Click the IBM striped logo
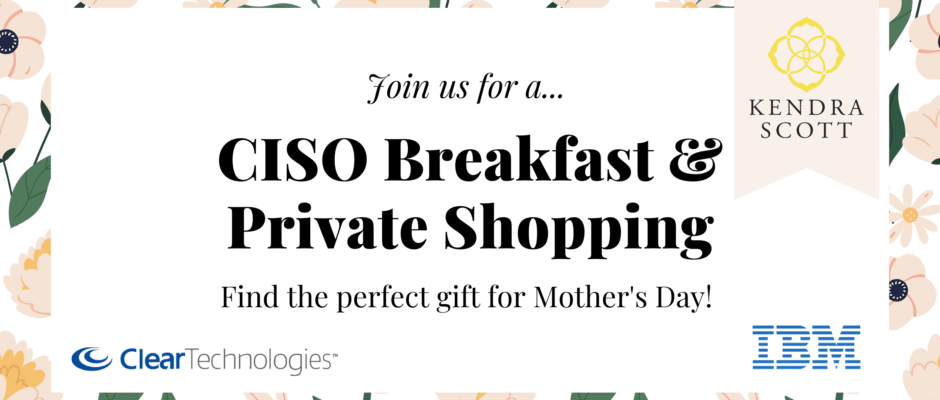The width and height of the screenshot is (940, 400). pos(806,347)
